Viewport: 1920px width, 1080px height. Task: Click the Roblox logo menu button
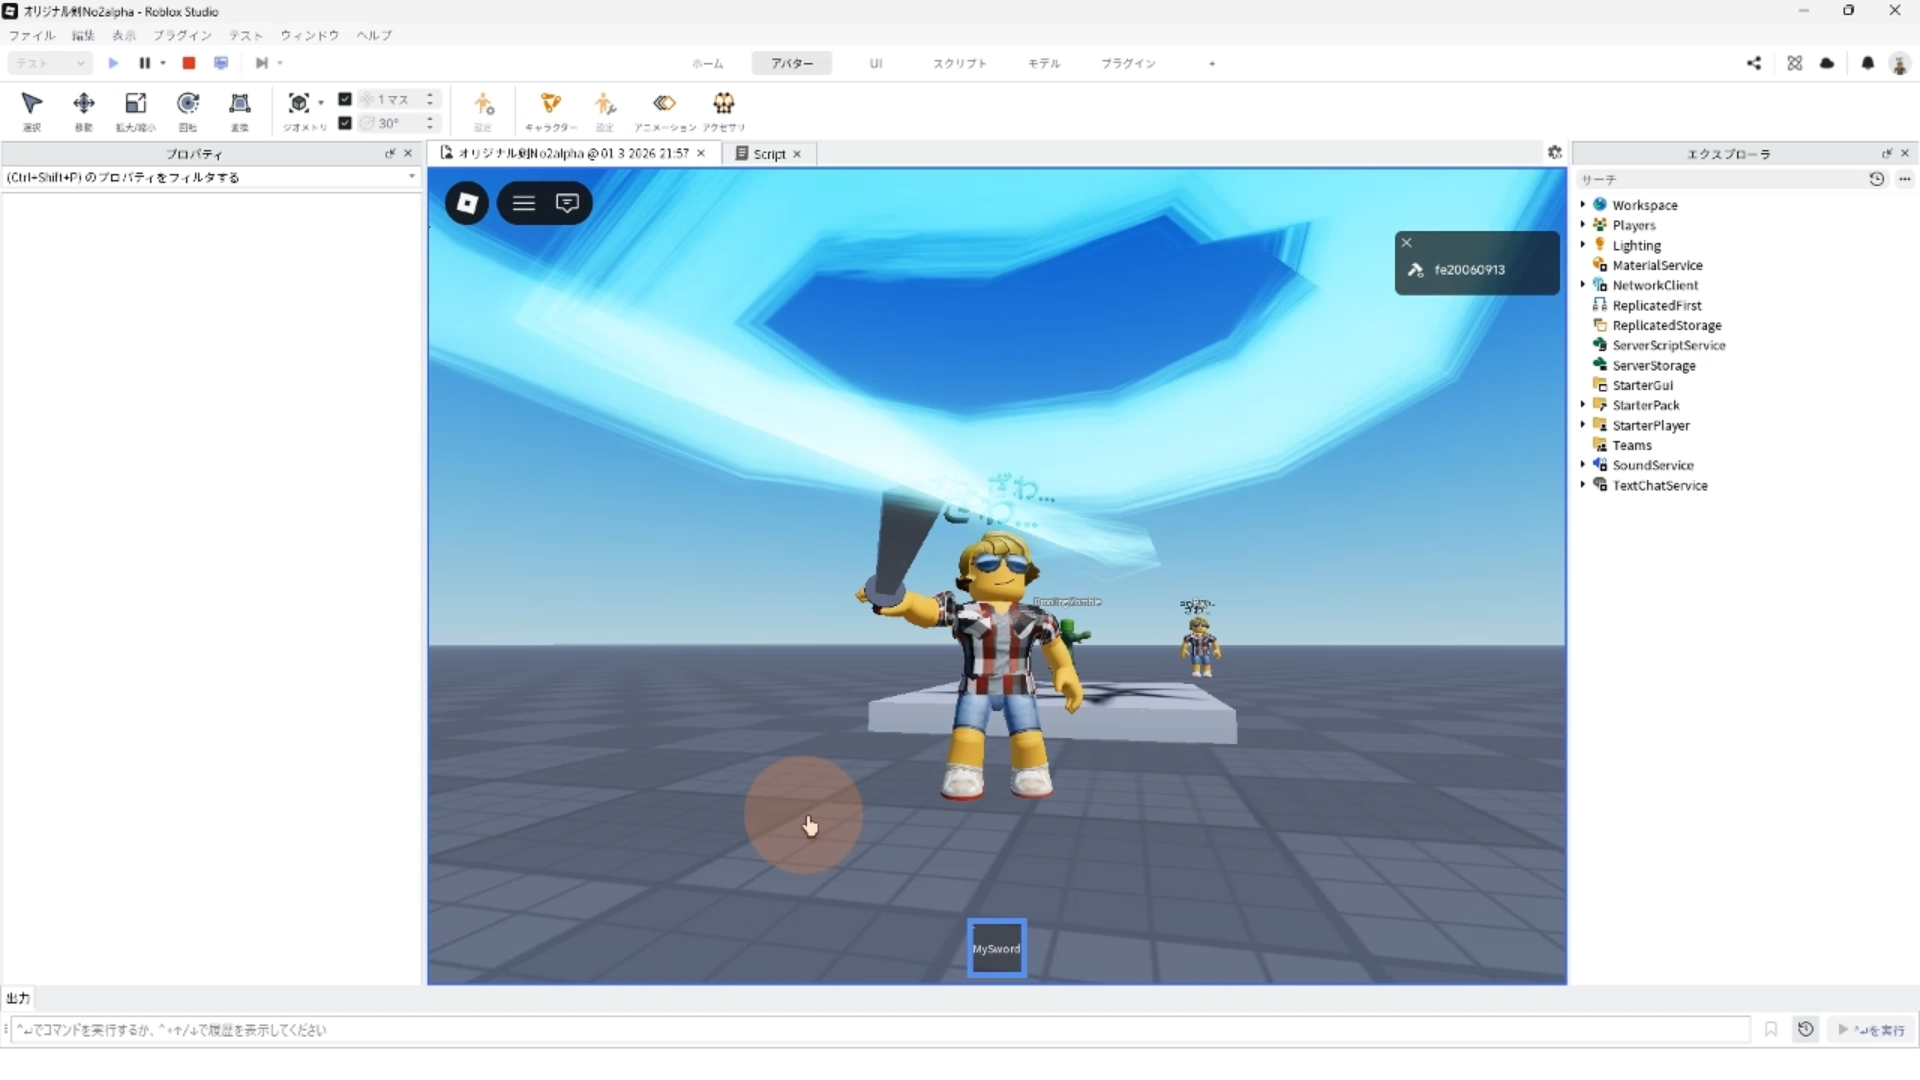[x=467, y=203]
